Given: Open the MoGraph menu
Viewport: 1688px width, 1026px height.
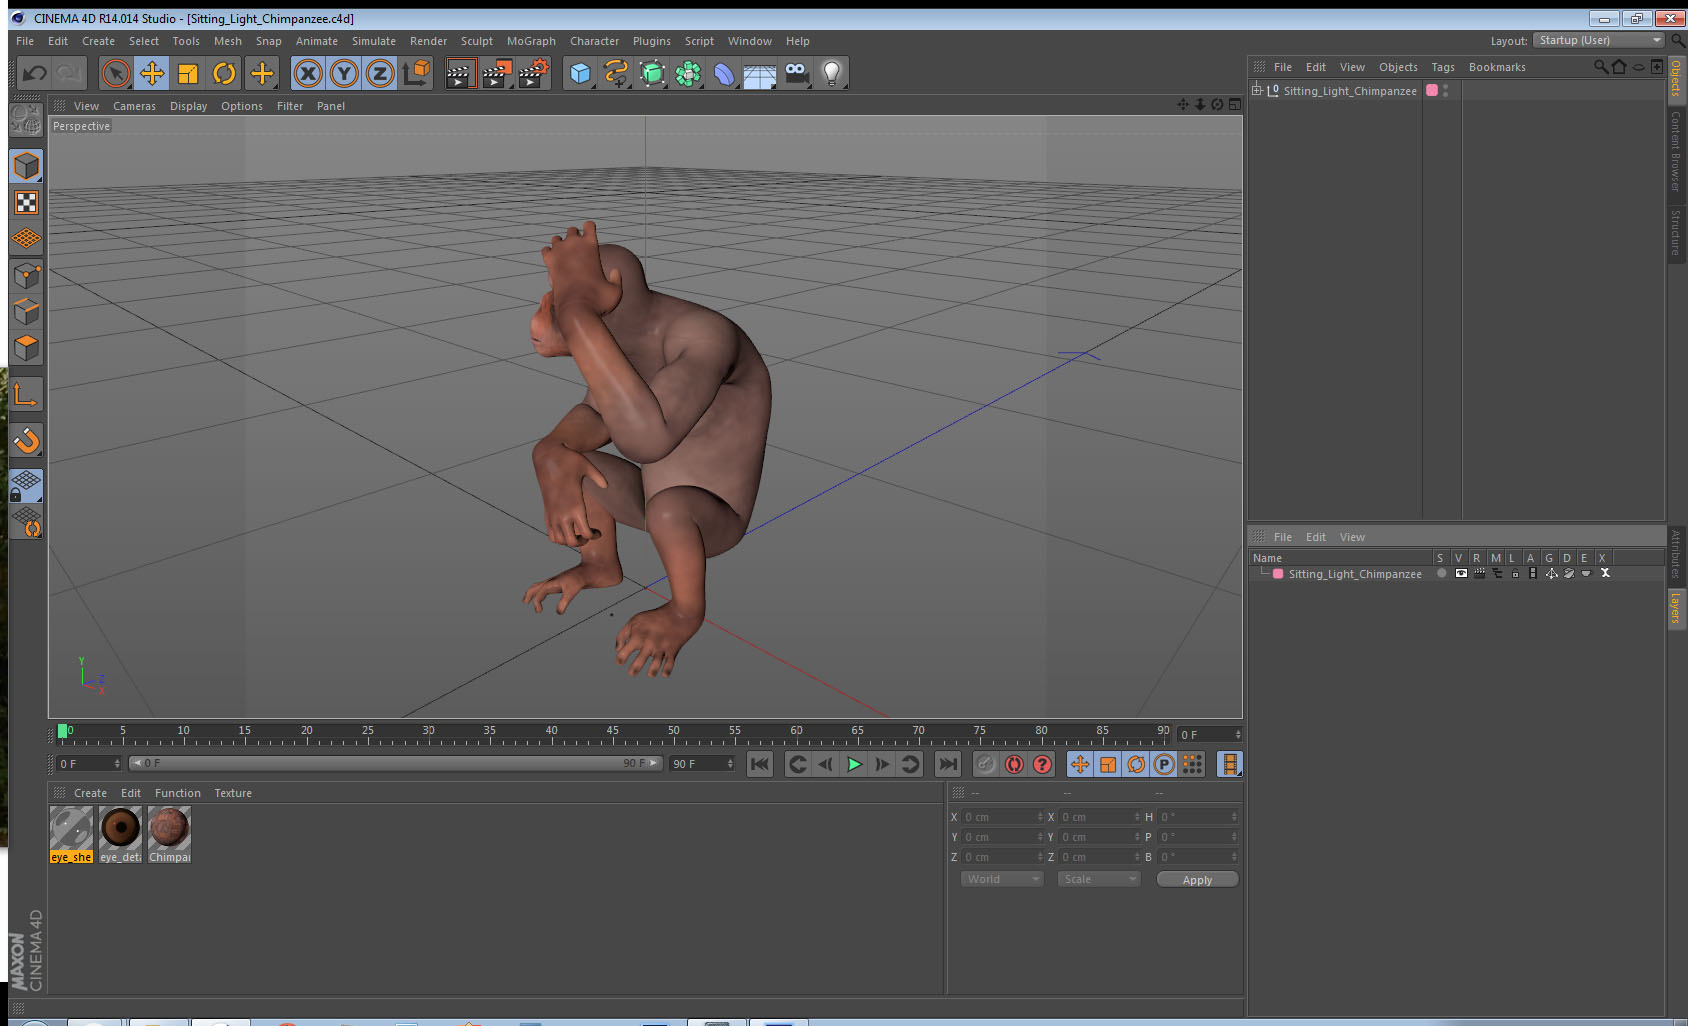Looking at the screenshot, I should 531,41.
